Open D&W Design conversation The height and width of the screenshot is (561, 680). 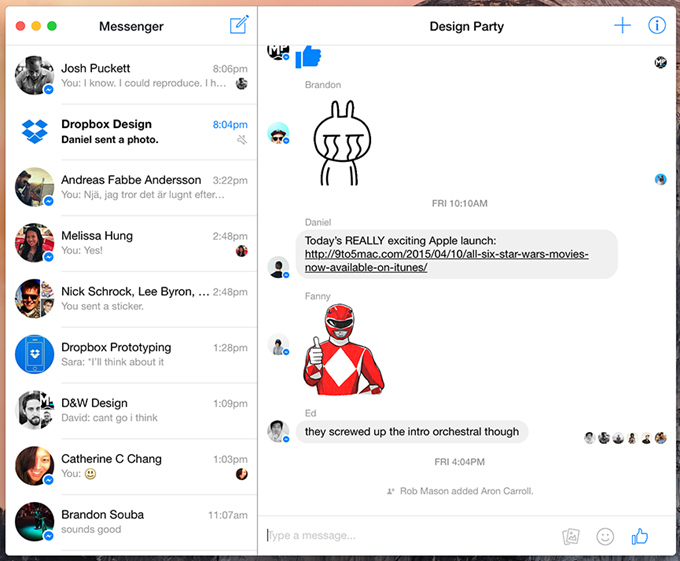pos(131,410)
